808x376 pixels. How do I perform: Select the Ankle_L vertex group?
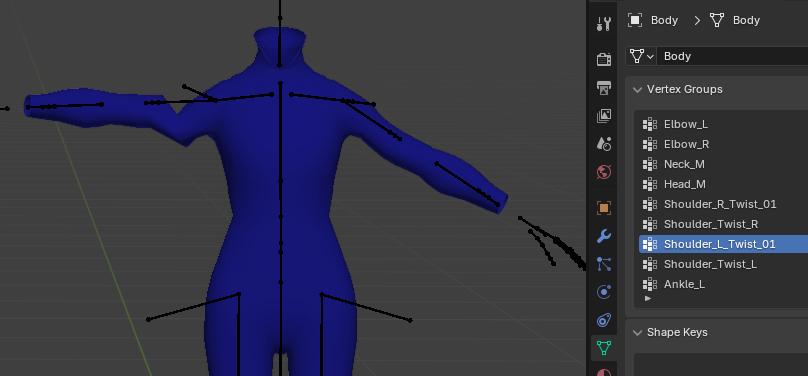pos(723,284)
